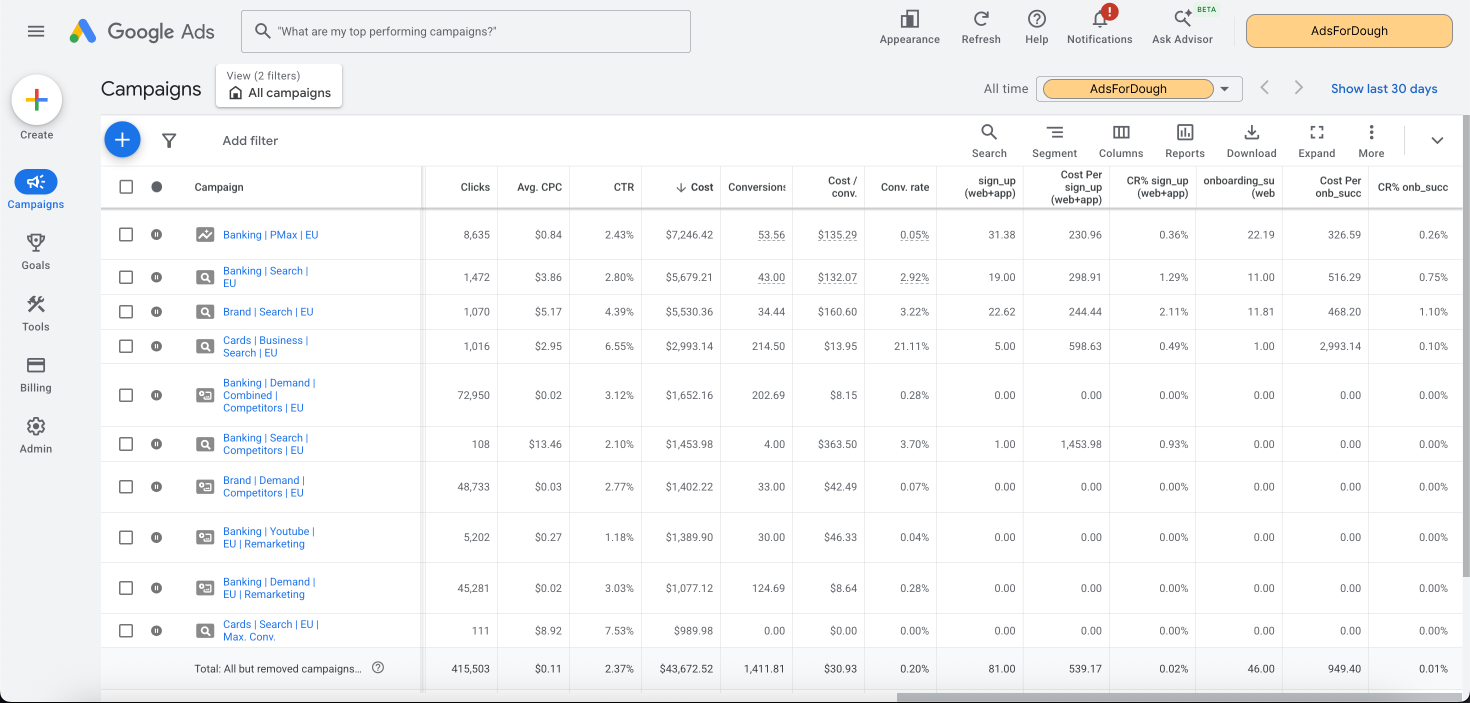Sort by the Avg. CPC column header
This screenshot has height=703, width=1470.
tap(539, 187)
